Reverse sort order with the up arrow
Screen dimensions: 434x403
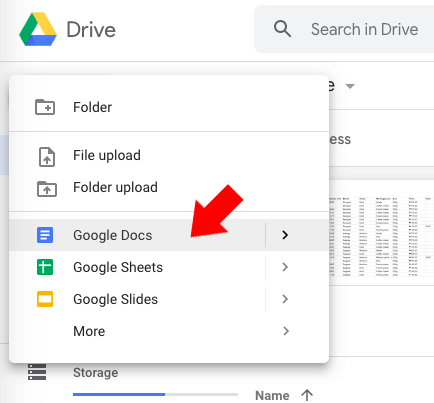coord(307,395)
